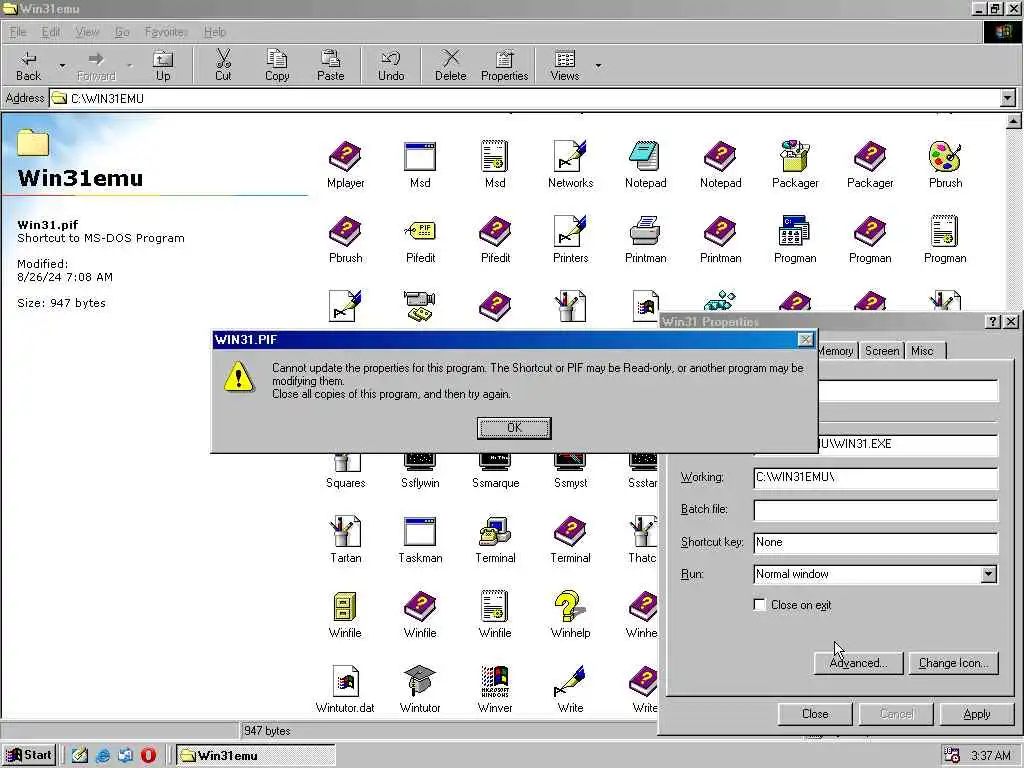The image size is (1024, 768).
Task: Click the system tray clock
Action: (x=990, y=756)
